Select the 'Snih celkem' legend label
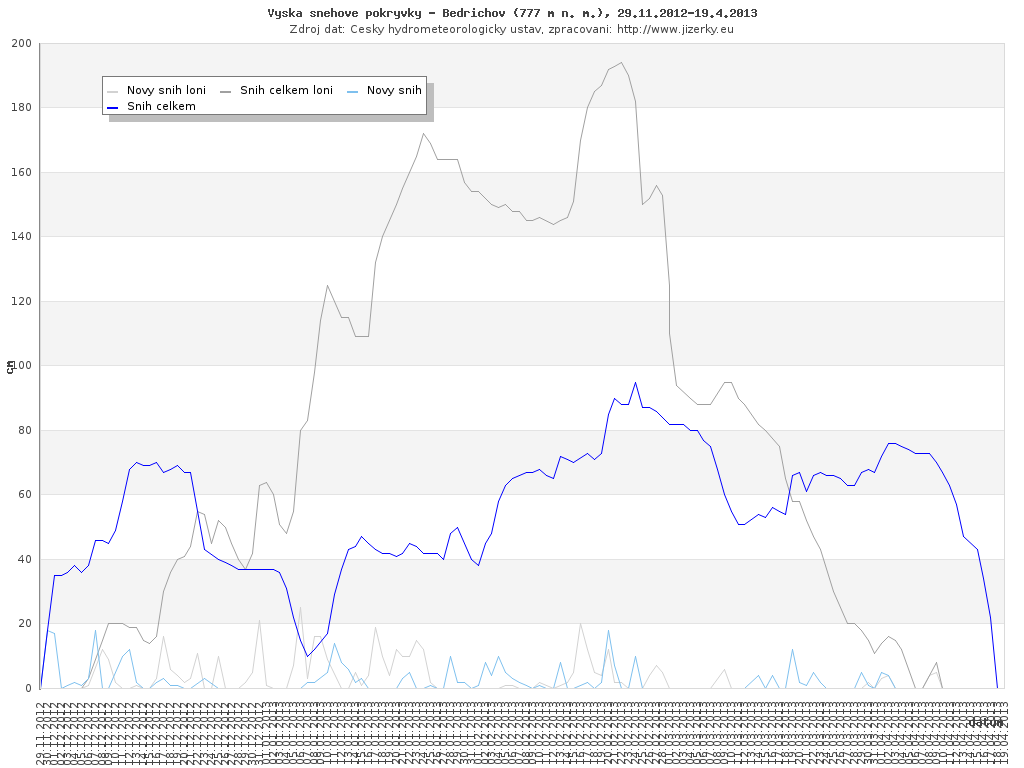 coord(161,105)
